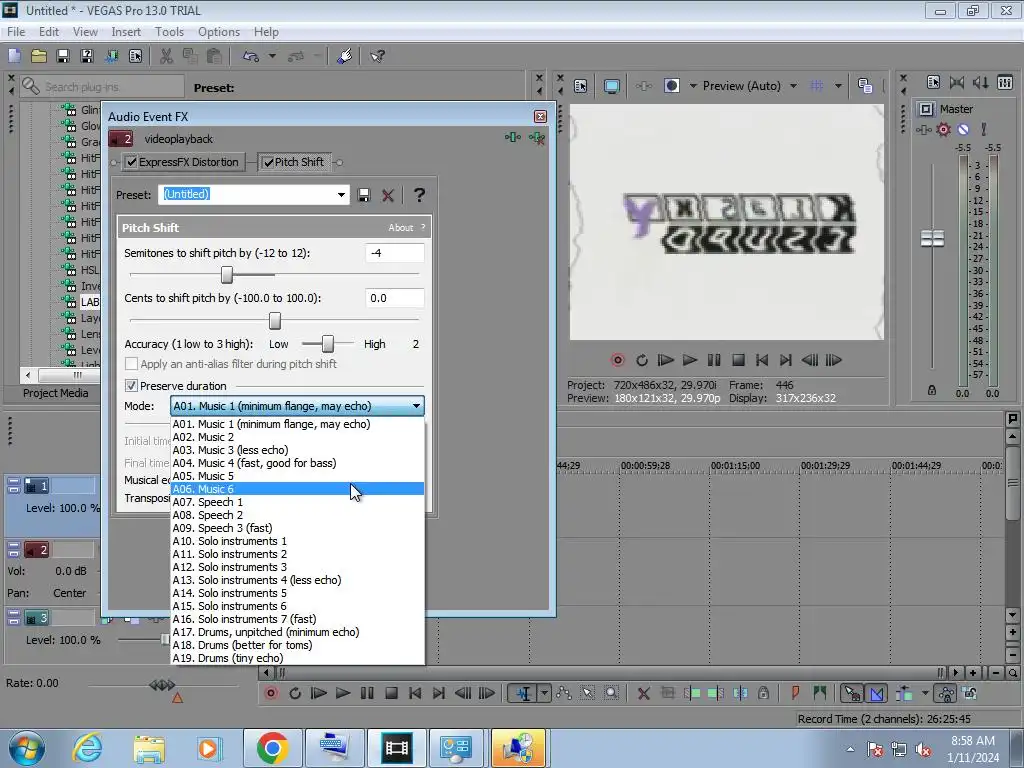Save the Pitch Shift preset
Viewport: 1024px width, 768px height.
click(x=364, y=195)
